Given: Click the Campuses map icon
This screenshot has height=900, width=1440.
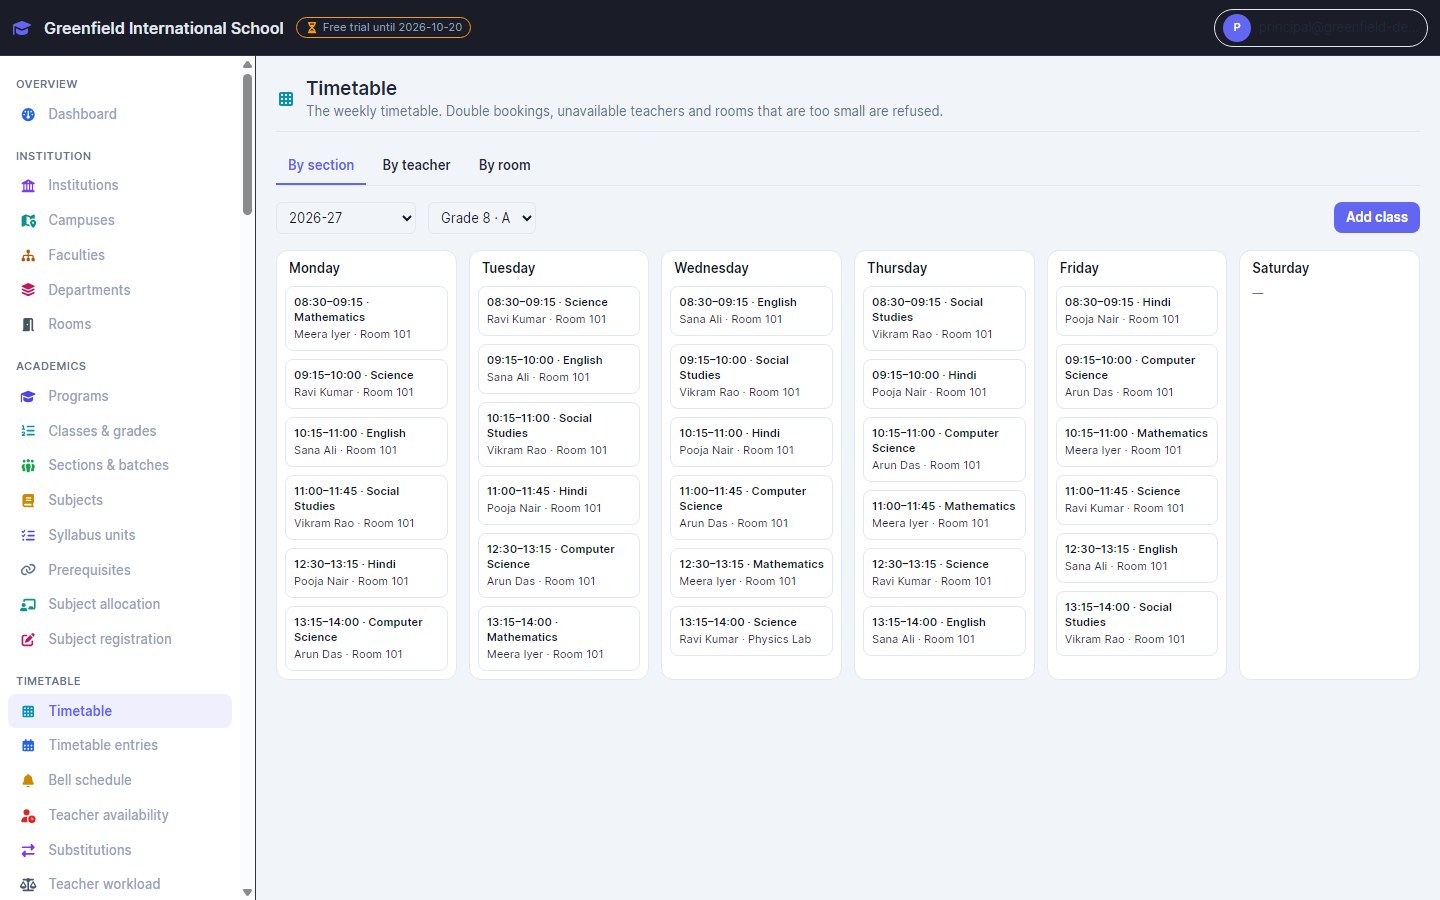Looking at the screenshot, I should pos(28,221).
